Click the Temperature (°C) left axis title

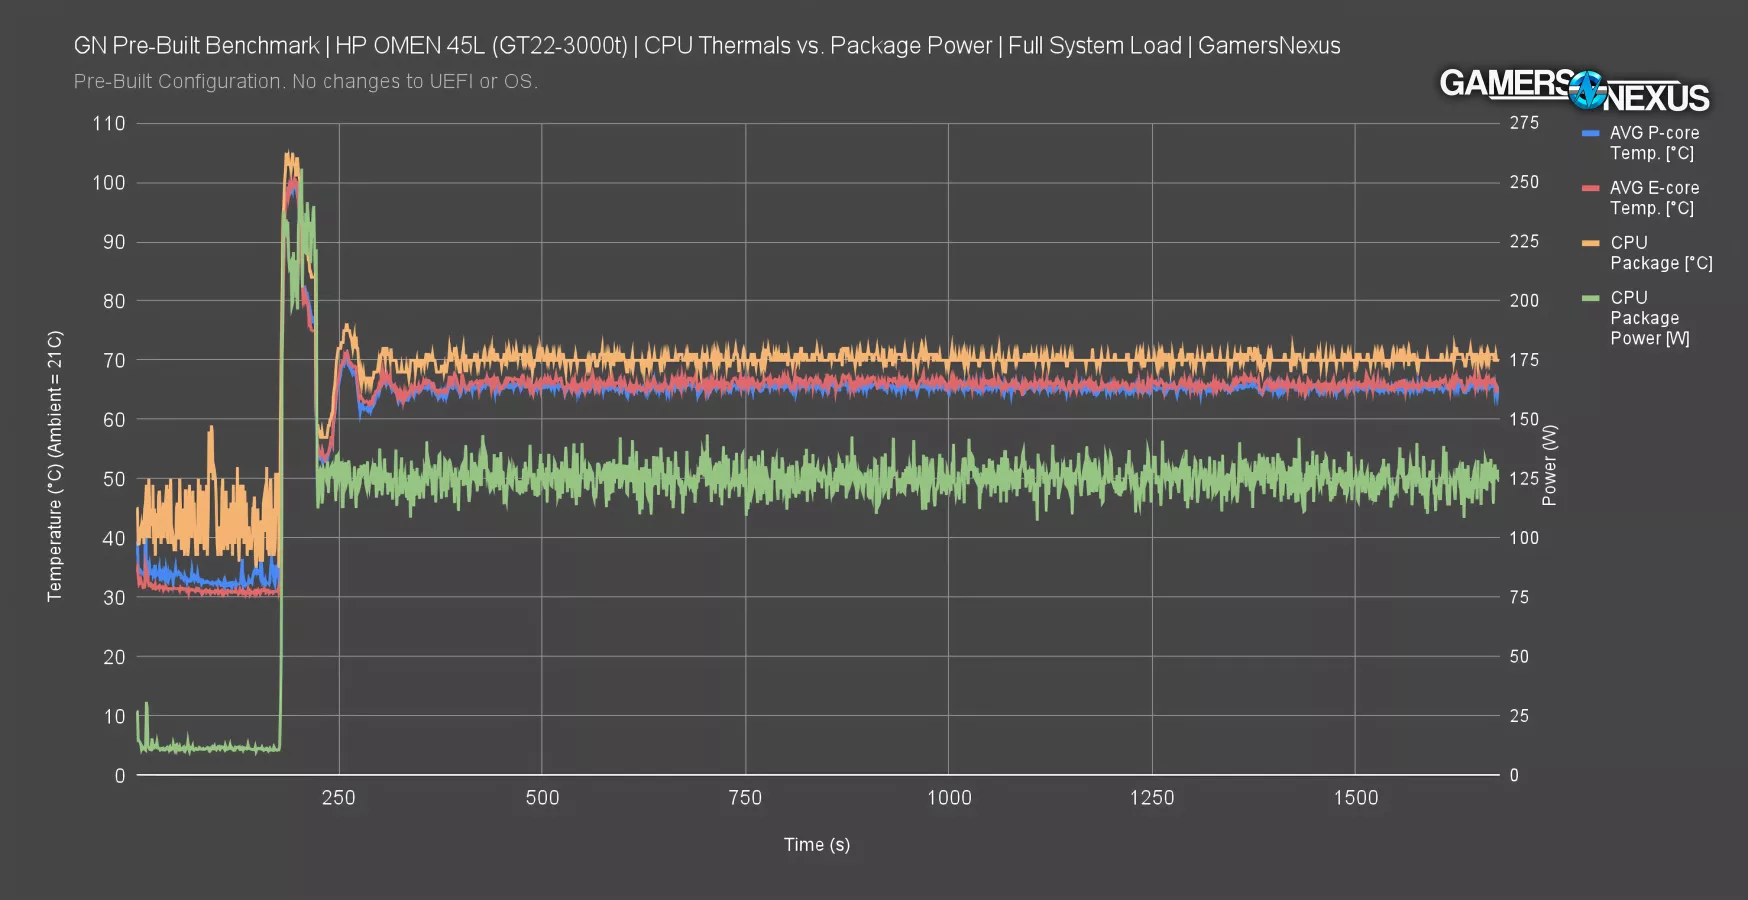(55, 466)
